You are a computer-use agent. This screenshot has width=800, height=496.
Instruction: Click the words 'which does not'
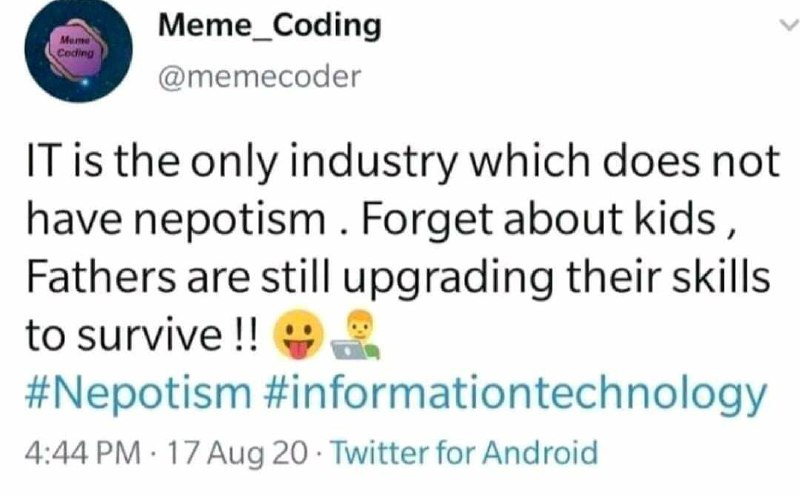625,161
